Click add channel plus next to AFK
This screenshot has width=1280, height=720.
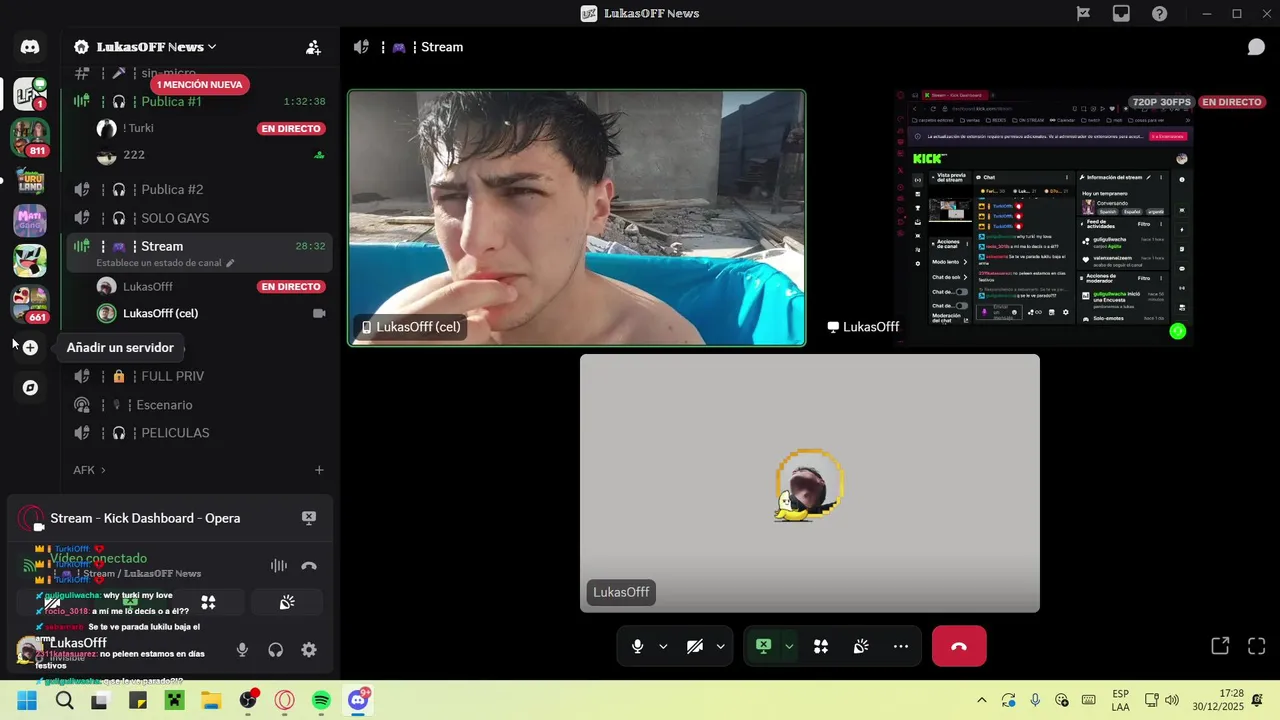[319, 470]
